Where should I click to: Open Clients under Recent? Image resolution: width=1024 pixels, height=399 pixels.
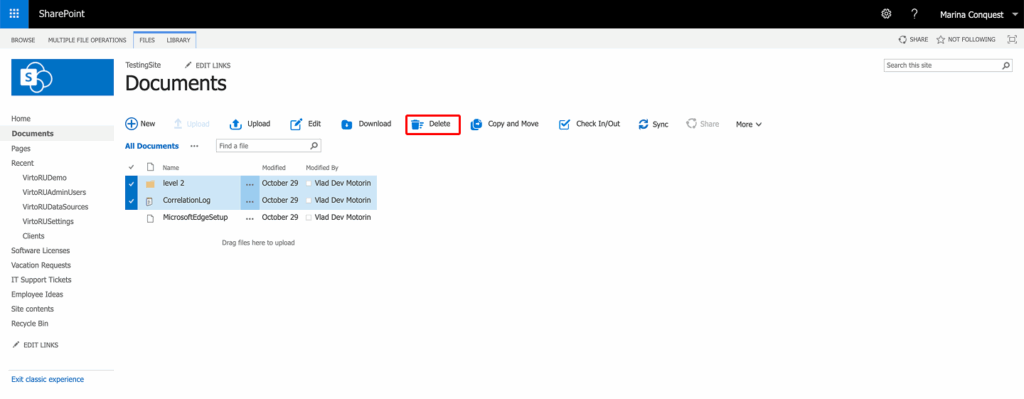click(x=33, y=236)
